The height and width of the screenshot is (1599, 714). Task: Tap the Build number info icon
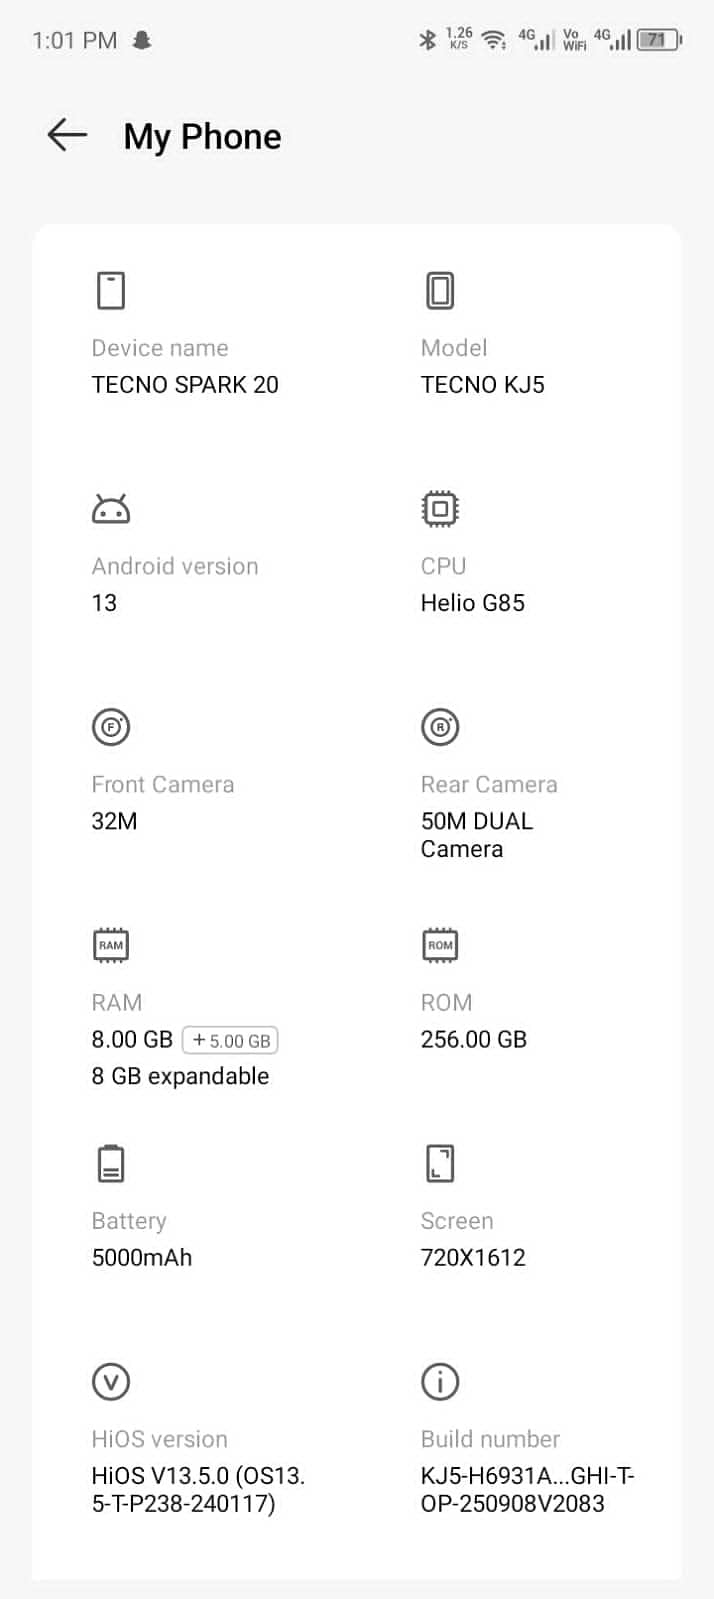click(440, 1382)
